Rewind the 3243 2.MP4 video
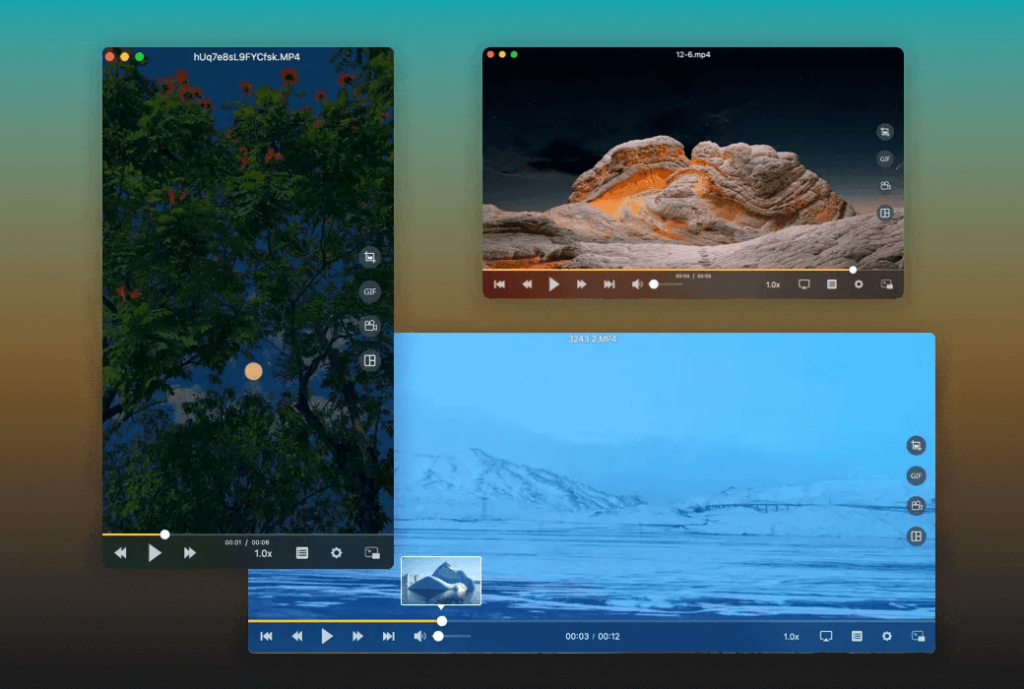1024x689 pixels. point(296,636)
